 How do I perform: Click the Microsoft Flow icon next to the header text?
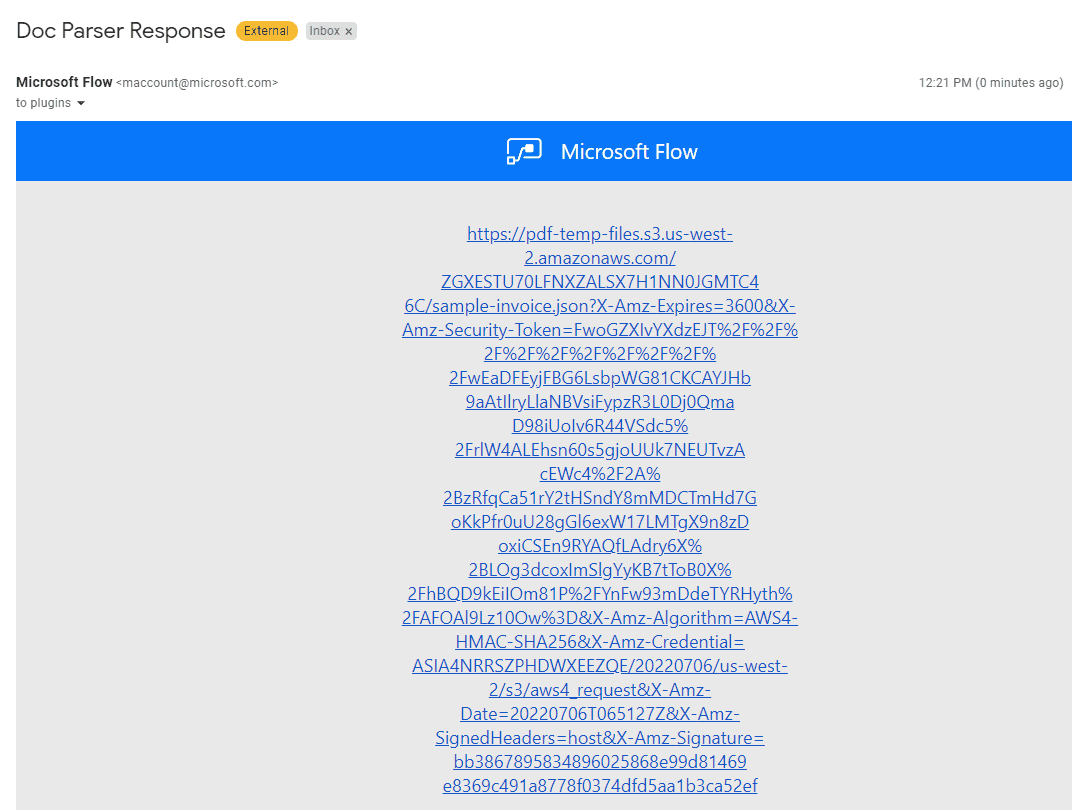click(523, 151)
